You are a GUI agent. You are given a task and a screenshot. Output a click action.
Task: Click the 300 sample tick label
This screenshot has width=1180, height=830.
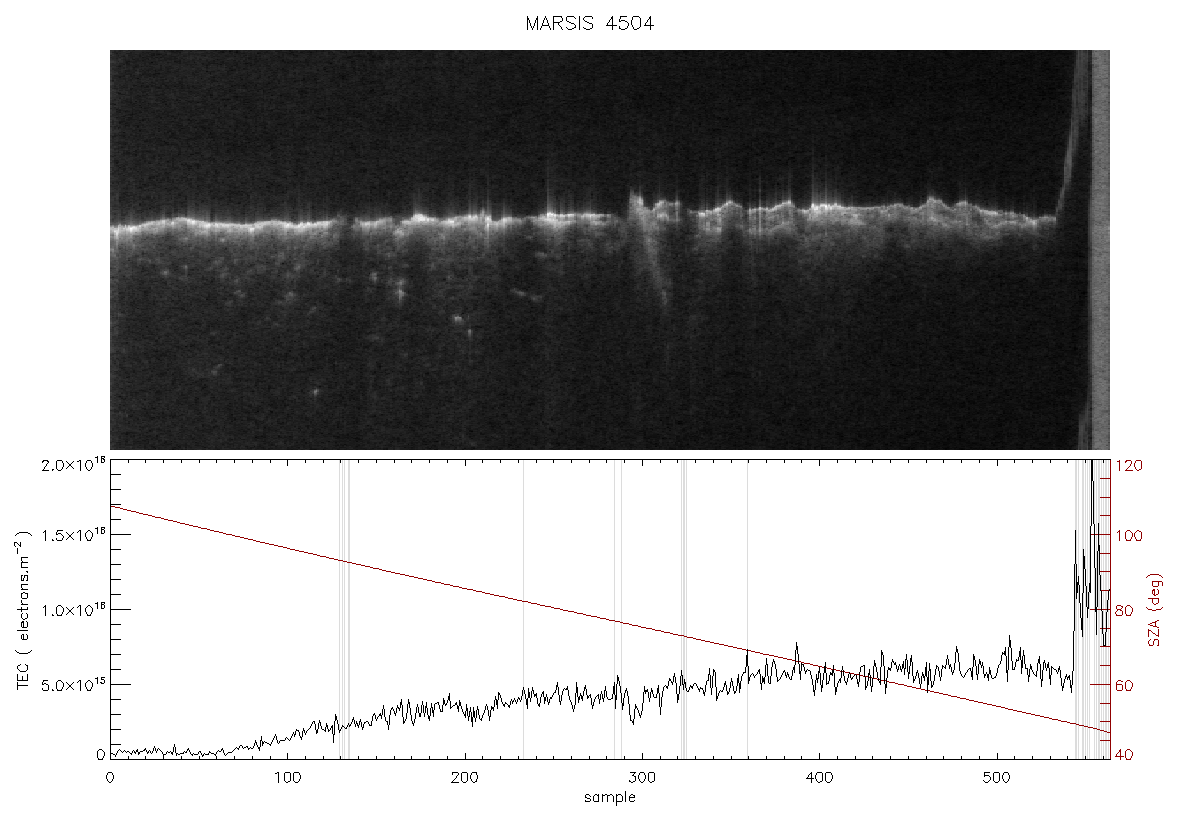(642, 777)
